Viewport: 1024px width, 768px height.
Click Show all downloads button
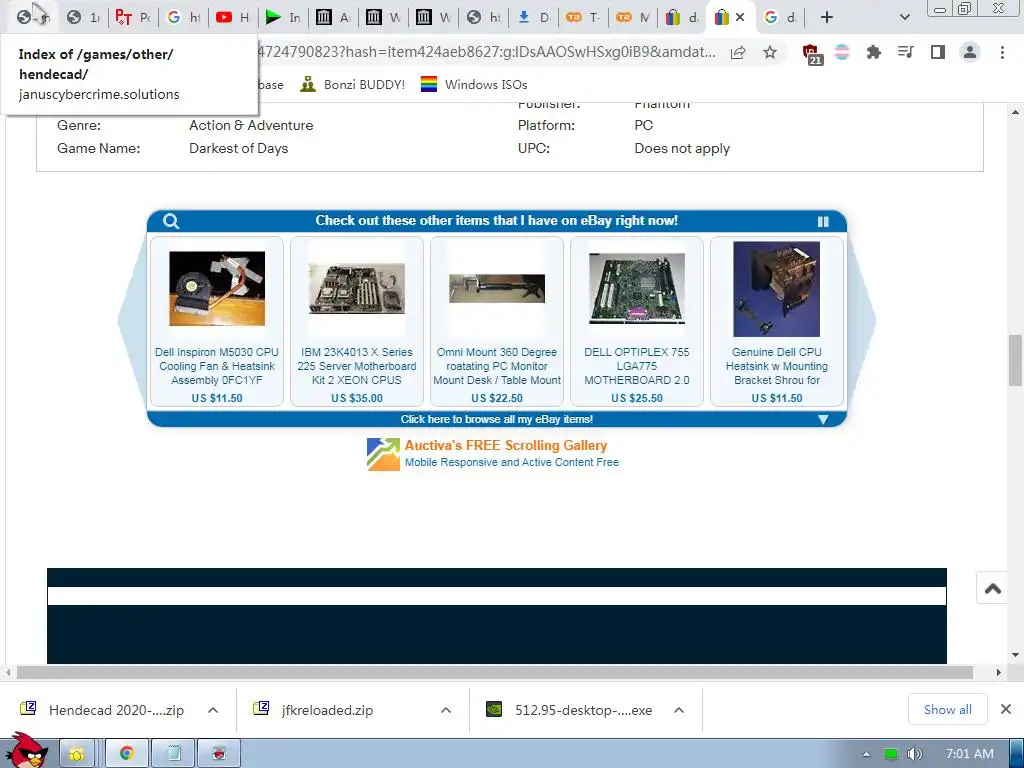click(948, 709)
